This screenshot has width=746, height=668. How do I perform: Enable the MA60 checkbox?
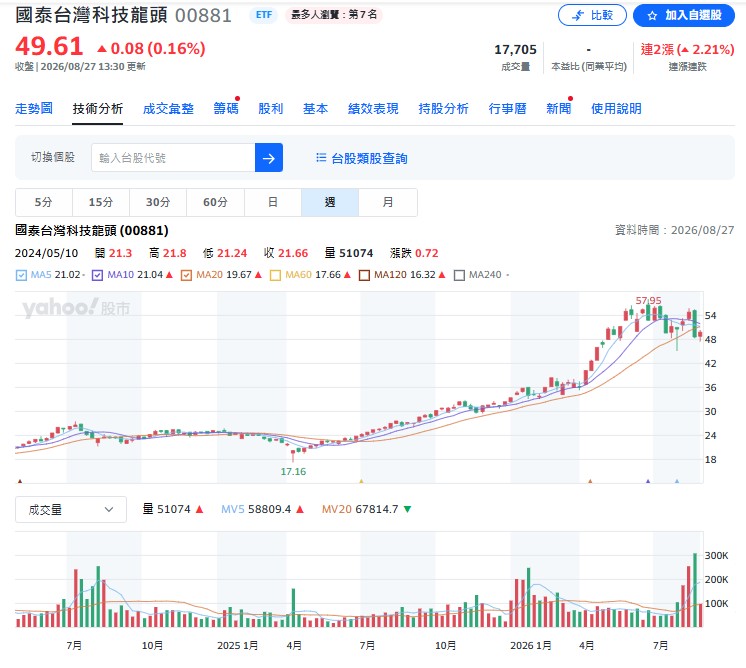[275, 275]
